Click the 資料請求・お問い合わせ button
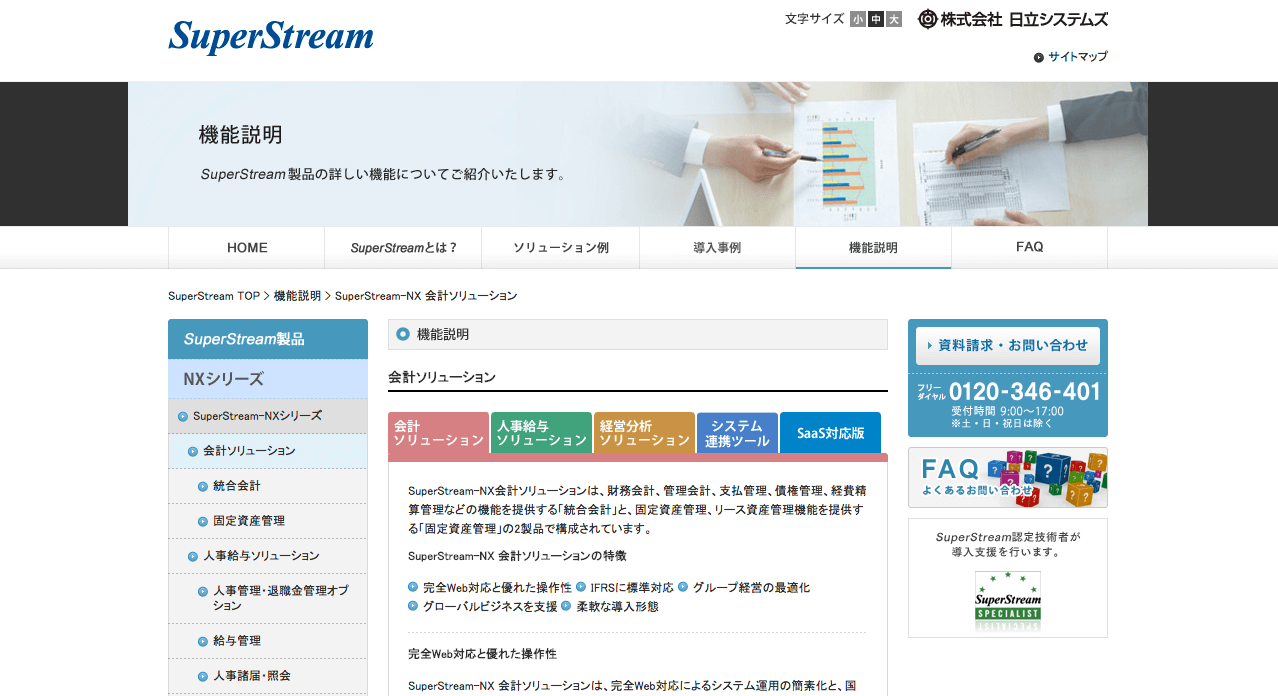 (x=1007, y=345)
